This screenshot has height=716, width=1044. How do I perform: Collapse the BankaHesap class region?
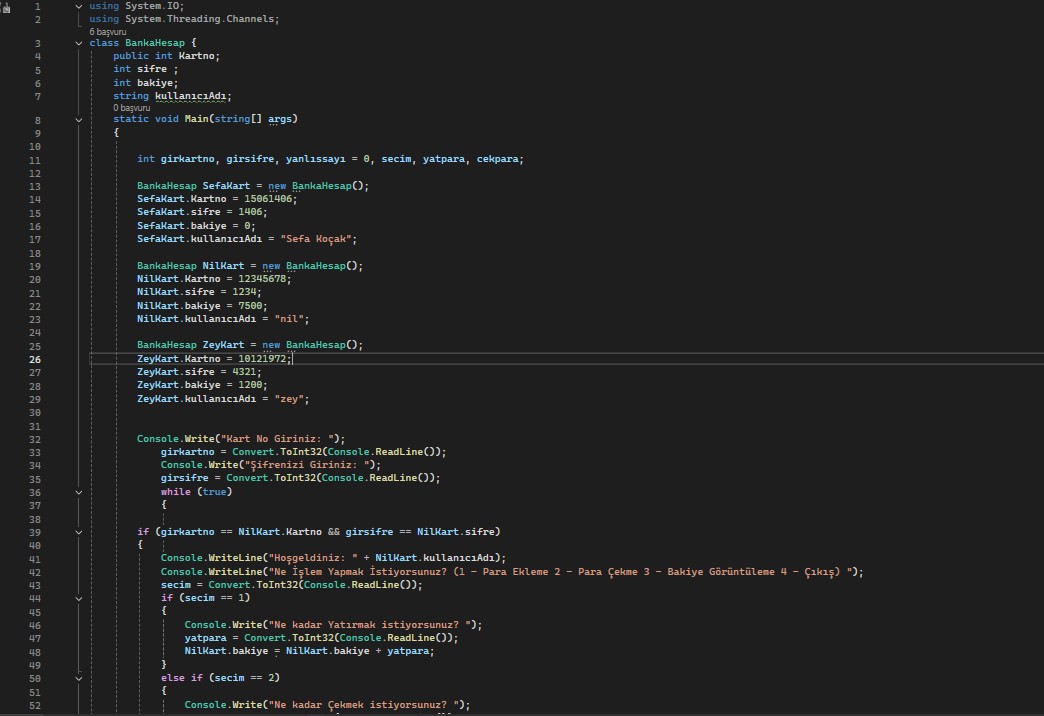point(79,44)
